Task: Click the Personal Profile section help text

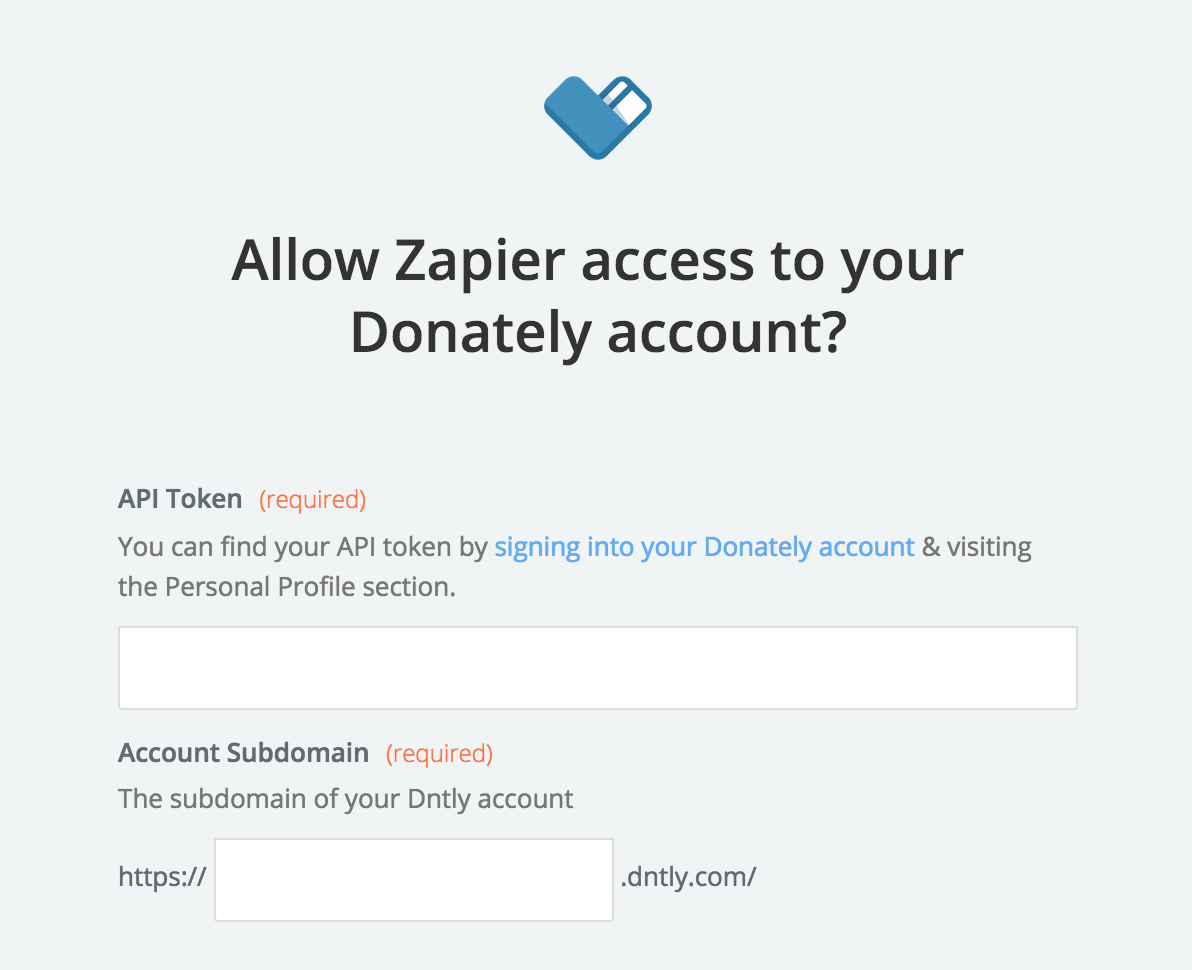Action: coord(287,587)
